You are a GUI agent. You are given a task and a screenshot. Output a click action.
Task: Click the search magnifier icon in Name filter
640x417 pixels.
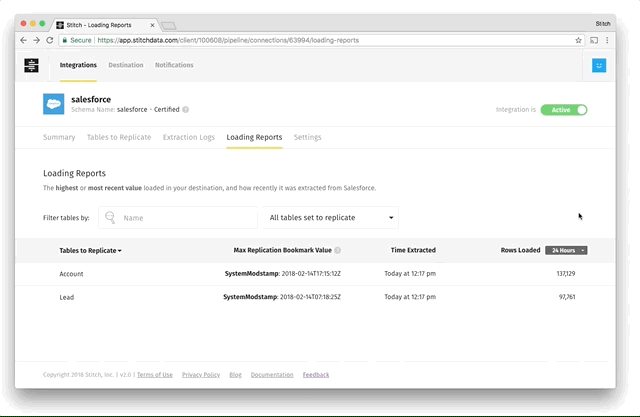click(x=110, y=217)
